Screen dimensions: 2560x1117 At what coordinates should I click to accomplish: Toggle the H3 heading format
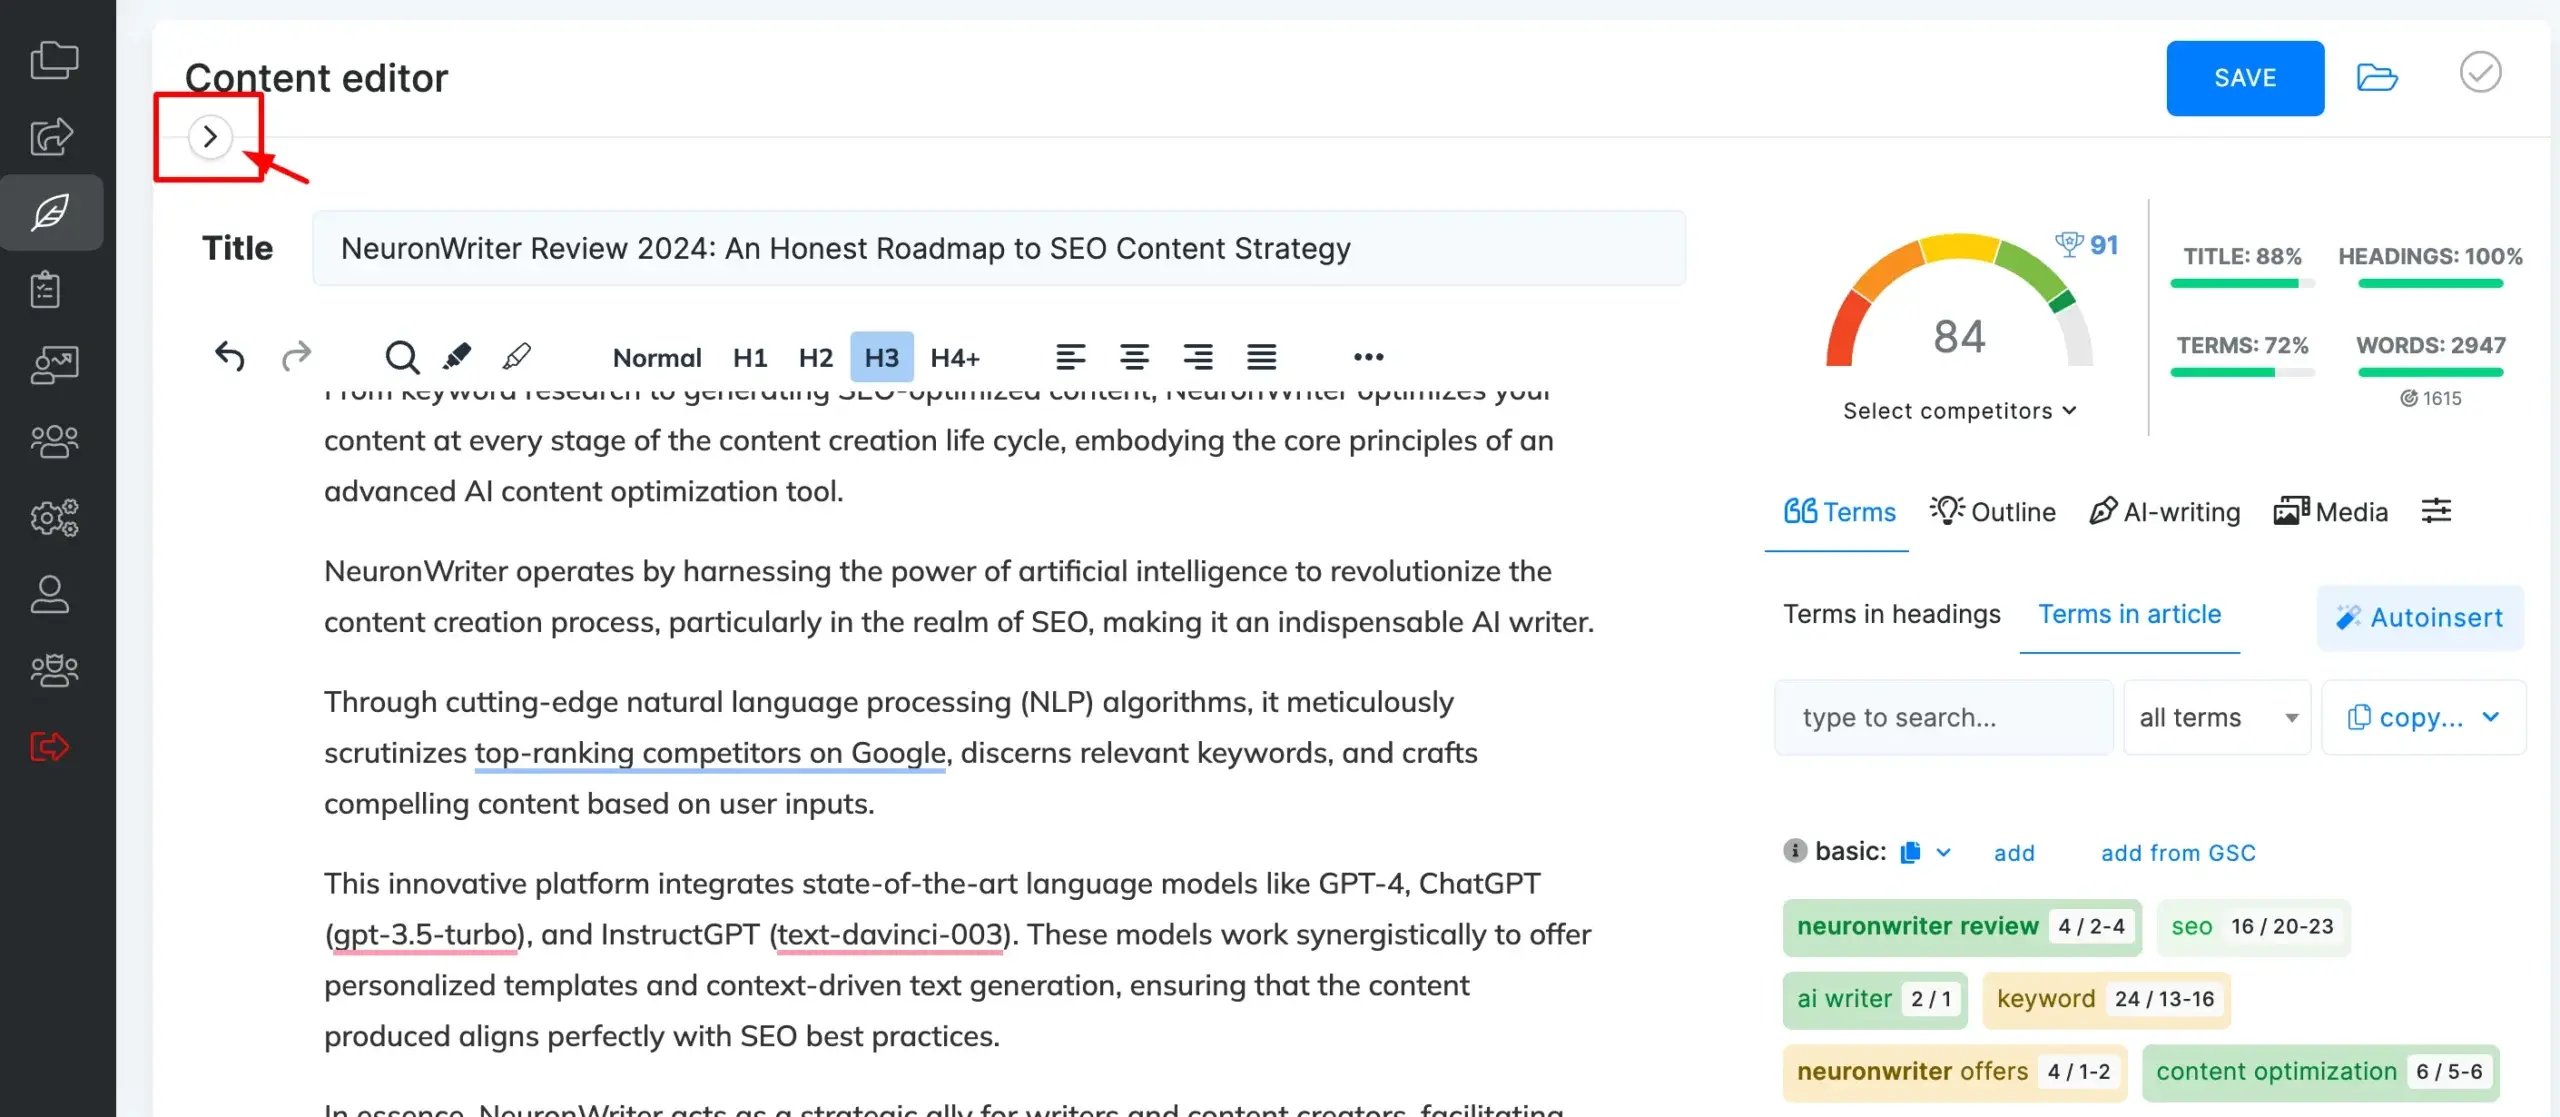point(881,357)
